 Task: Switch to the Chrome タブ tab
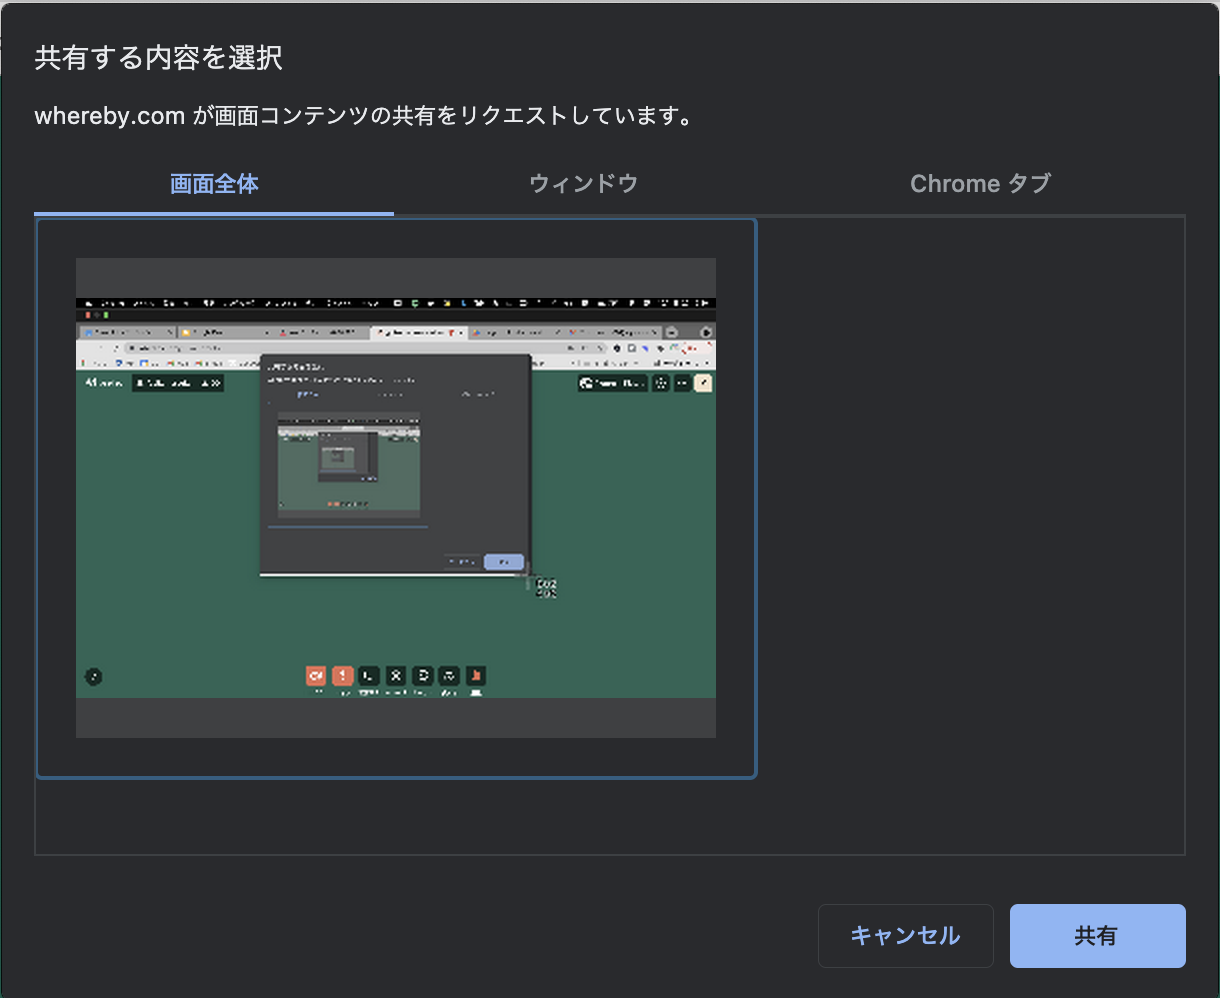980,184
